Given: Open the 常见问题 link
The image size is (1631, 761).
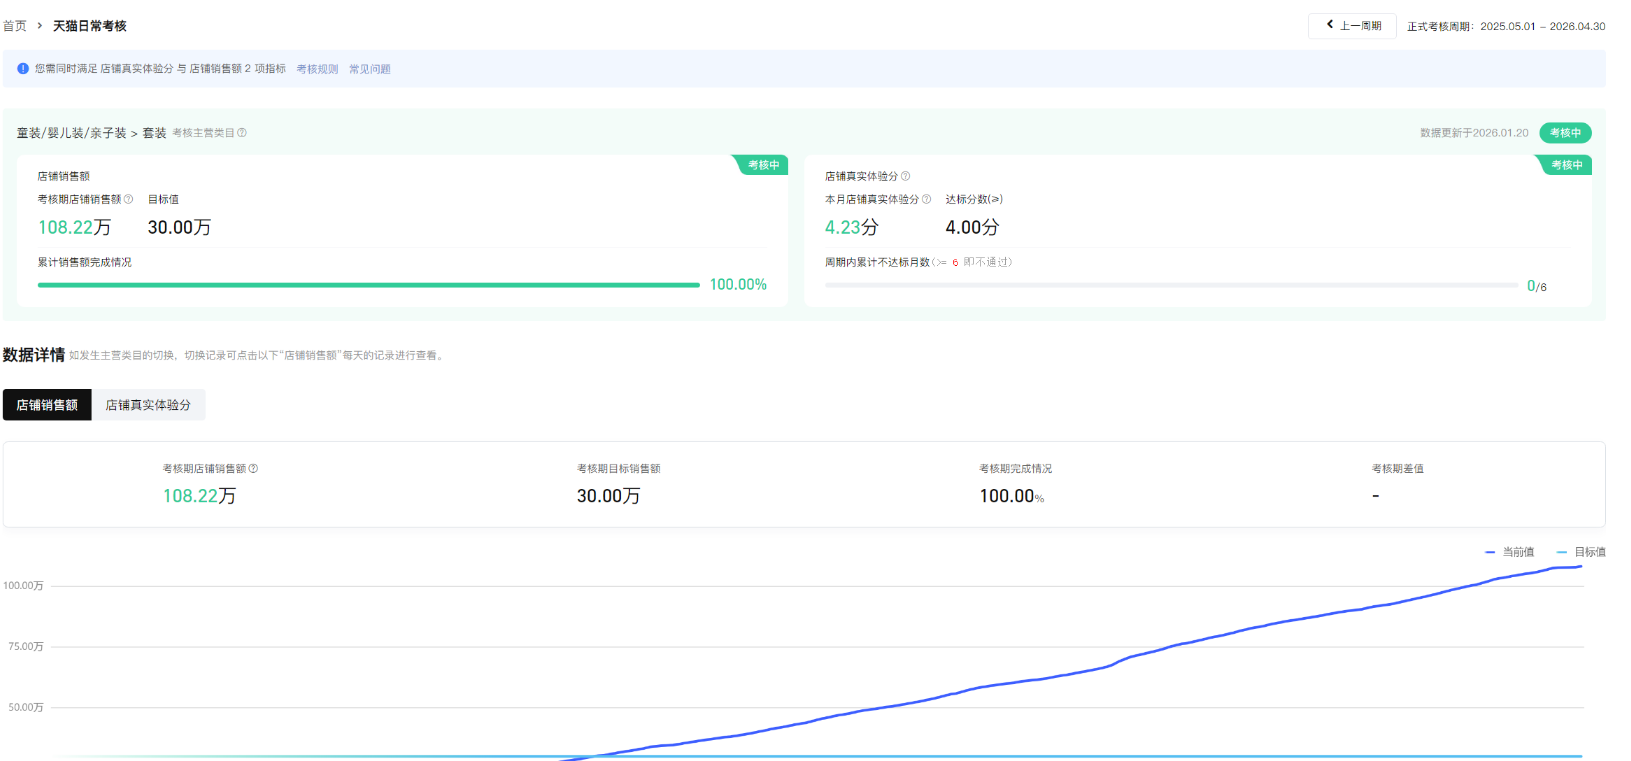Looking at the screenshot, I should 369,69.
